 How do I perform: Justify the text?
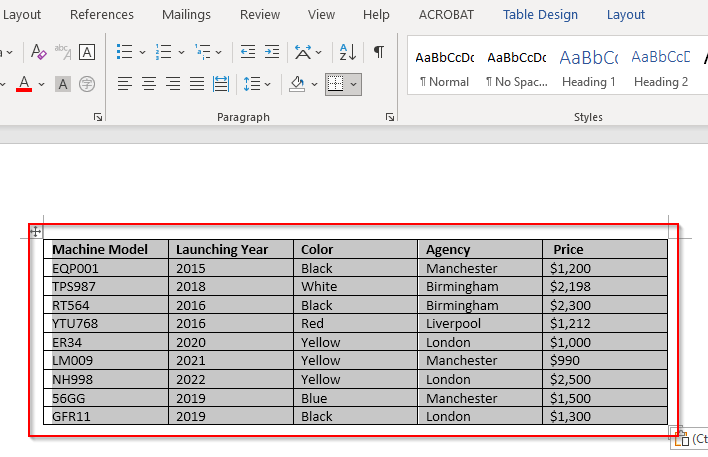(x=197, y=84)
